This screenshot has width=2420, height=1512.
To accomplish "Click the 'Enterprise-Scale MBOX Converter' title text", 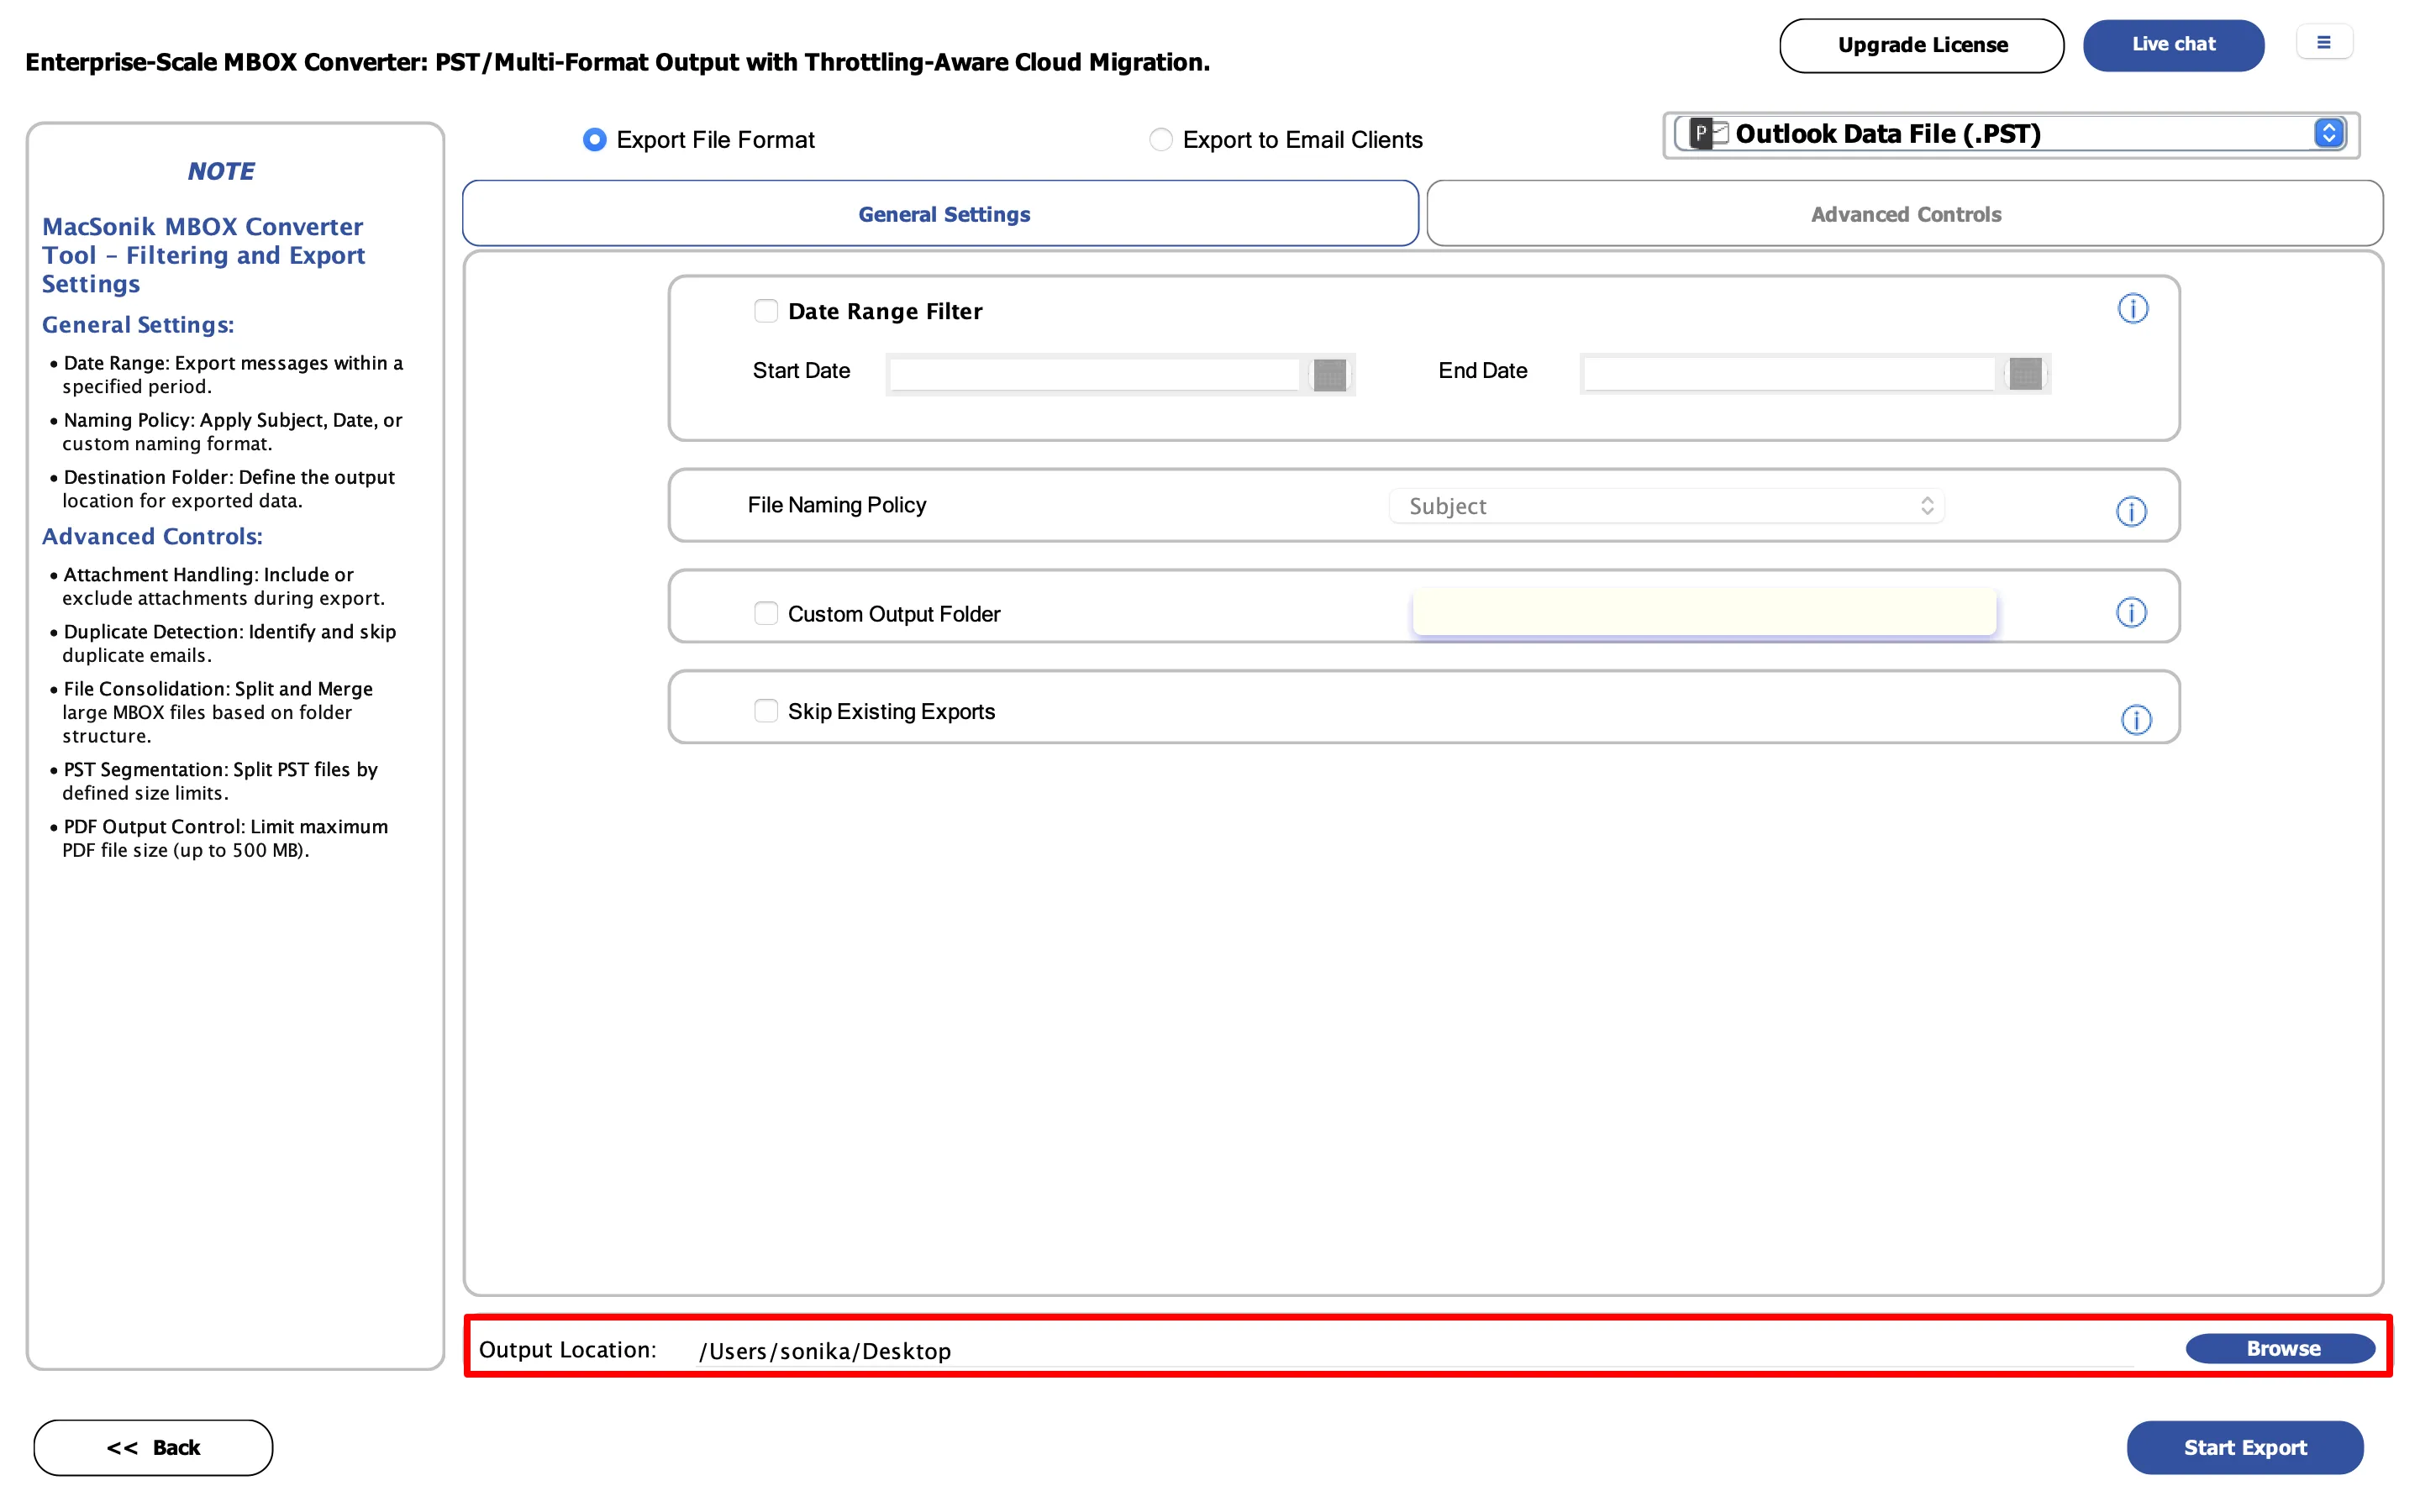I will coord(617,62).
